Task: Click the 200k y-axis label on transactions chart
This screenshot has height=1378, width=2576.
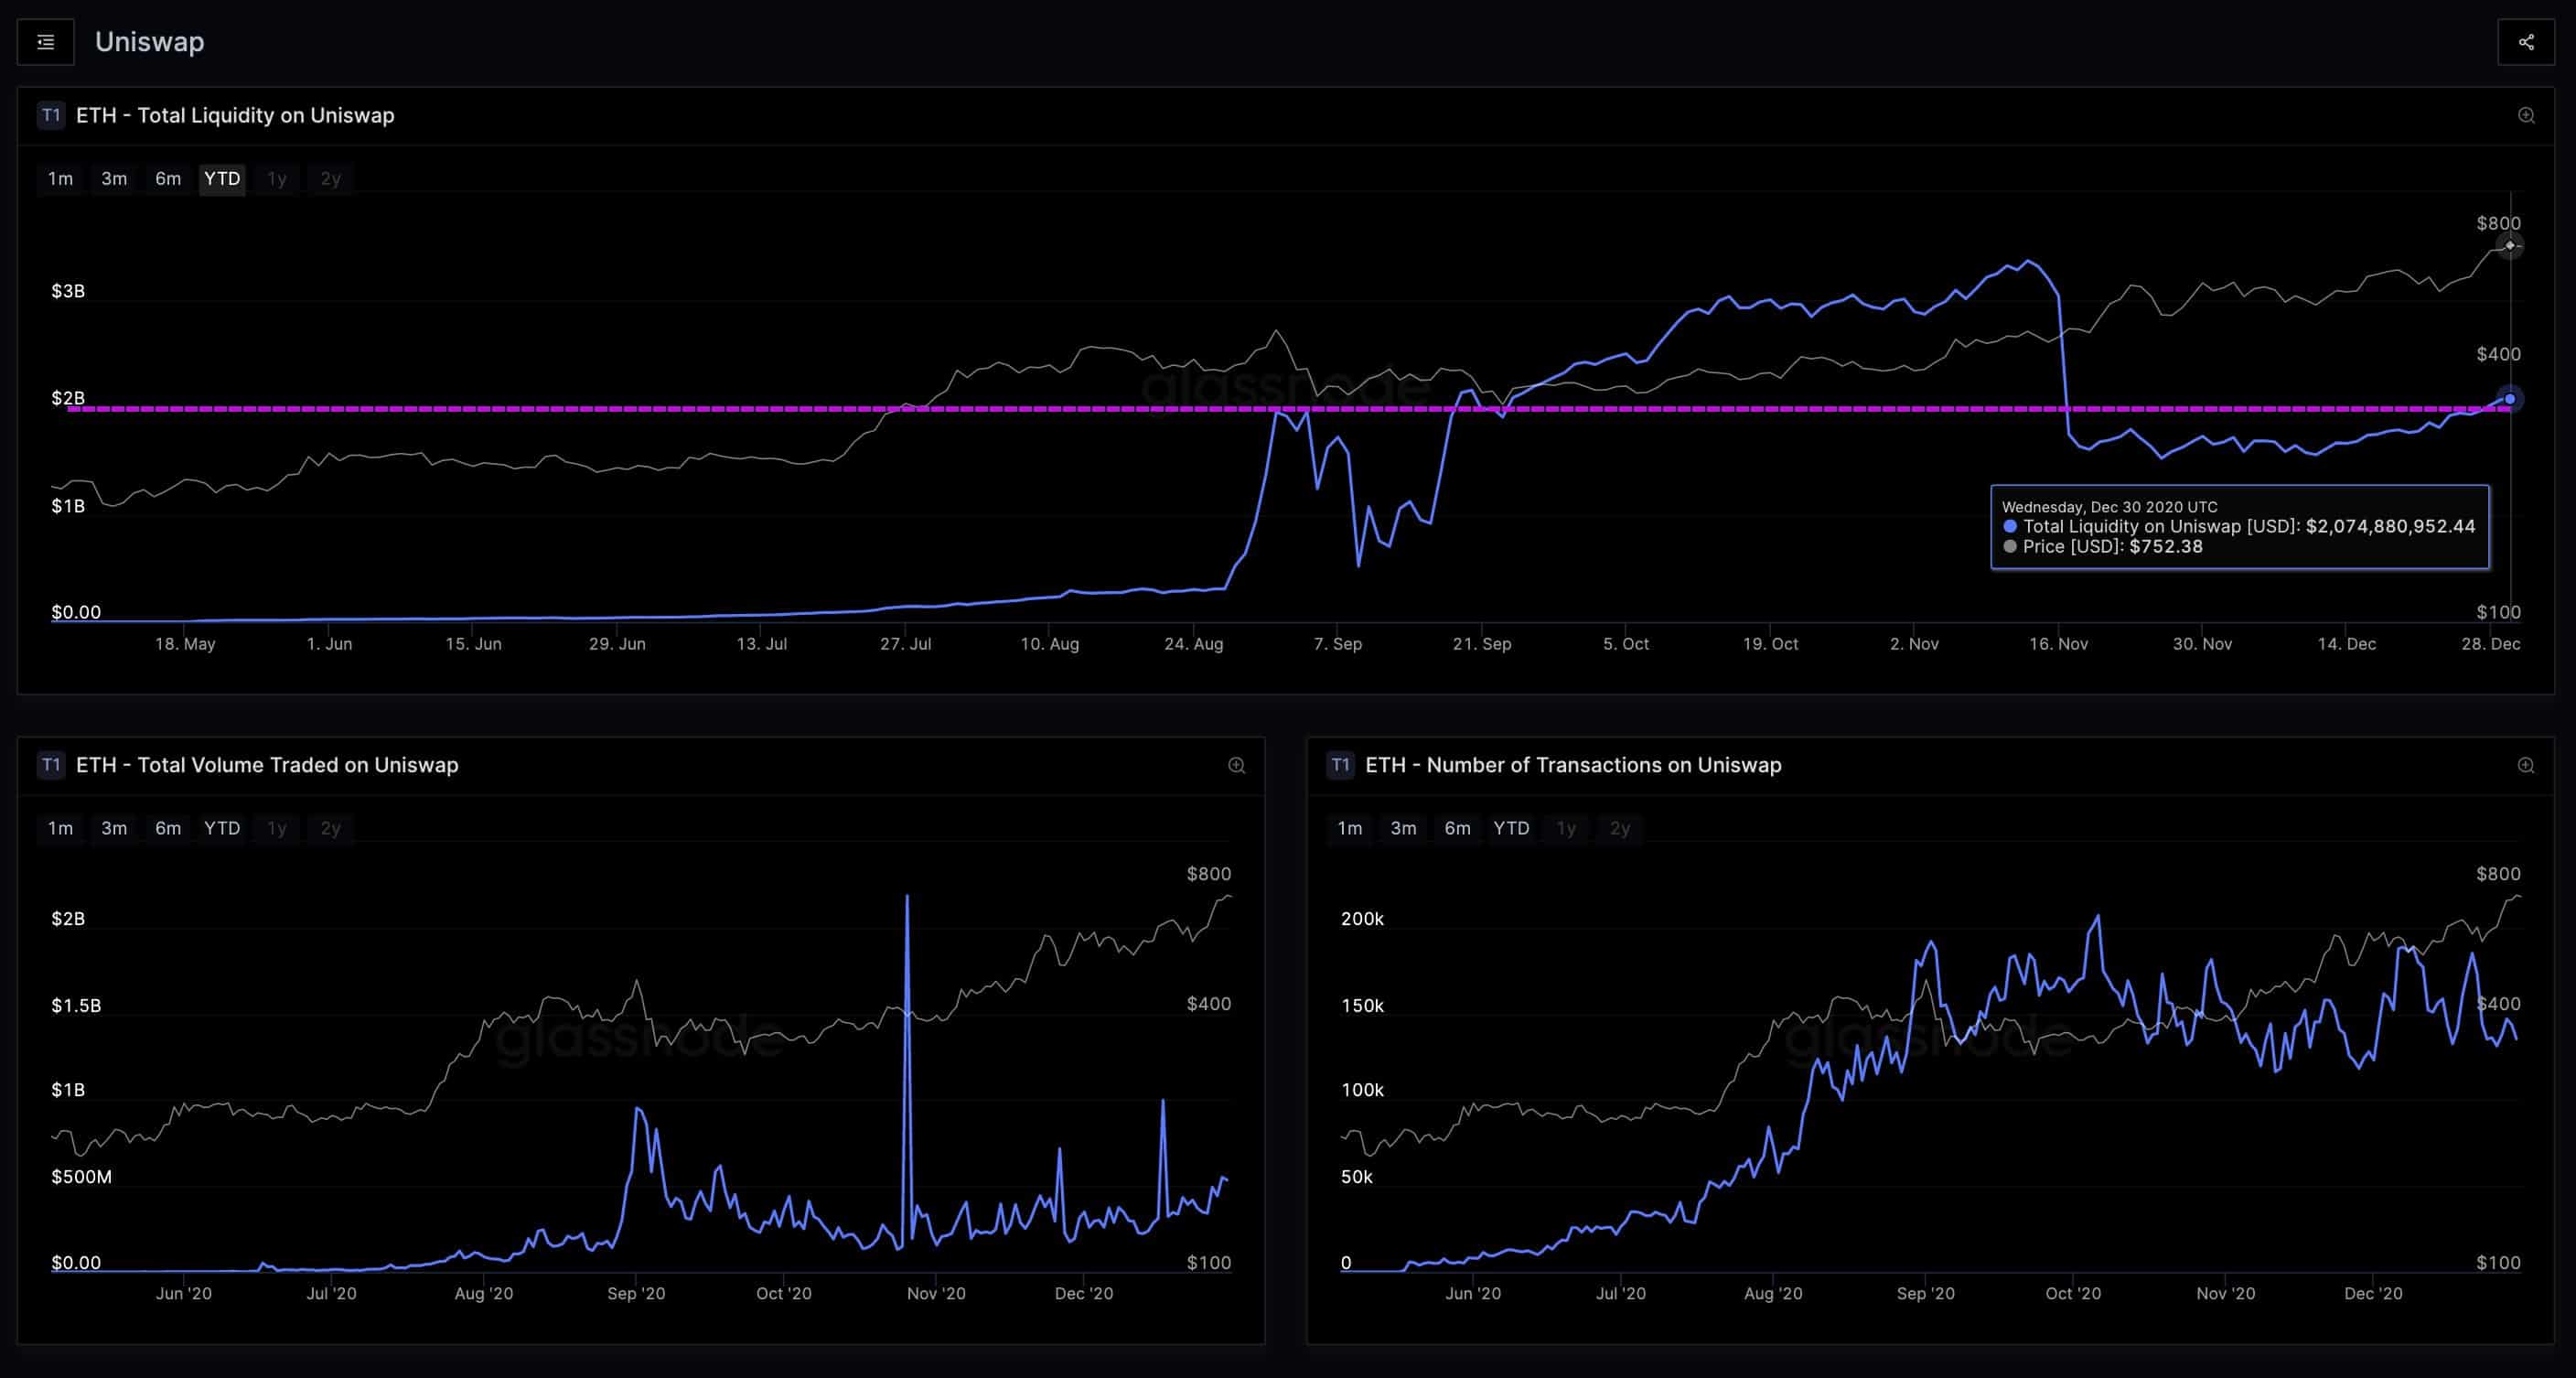Action: [x=1362, y=919]
